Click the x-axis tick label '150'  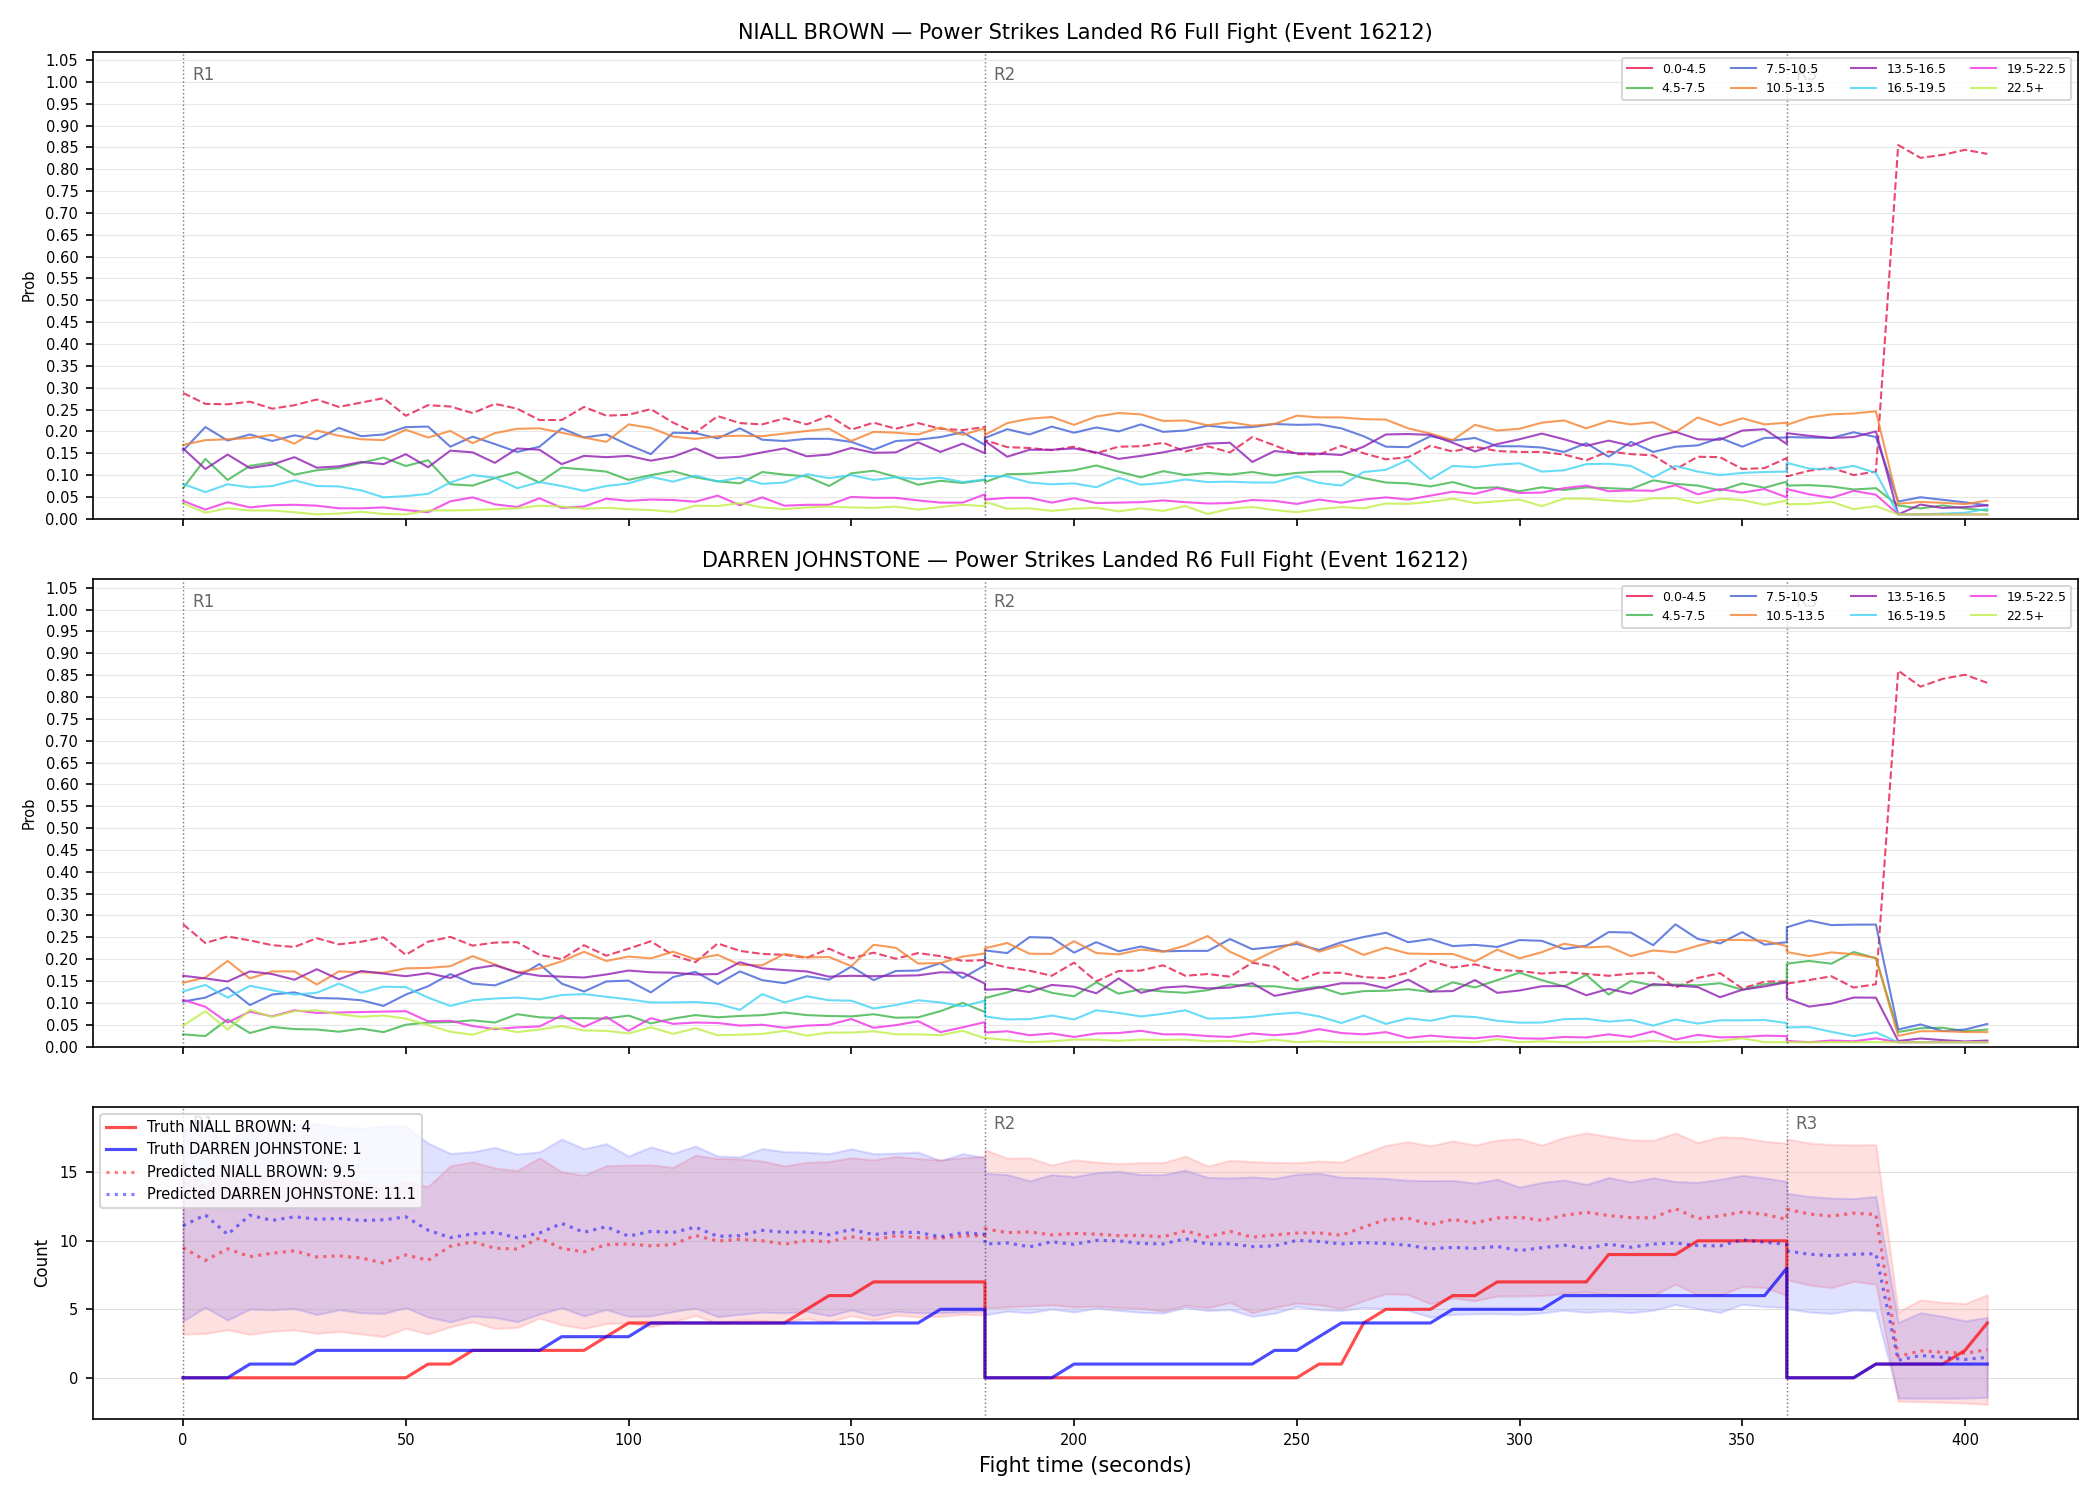tap(851, 1440)
